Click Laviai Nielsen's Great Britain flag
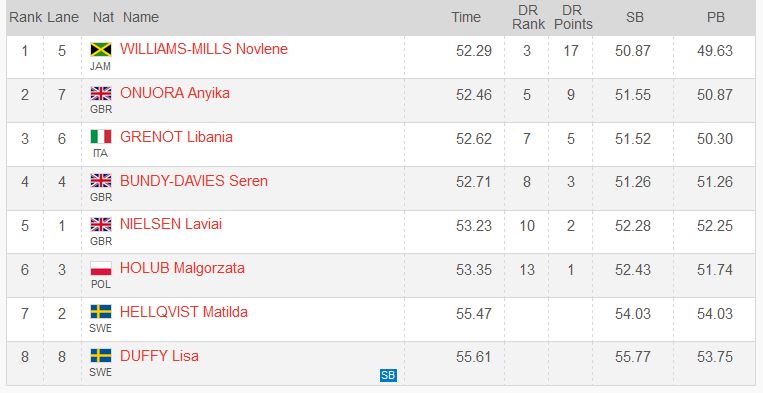The width and height of the screenshot is (763, 393). (101, 224)
